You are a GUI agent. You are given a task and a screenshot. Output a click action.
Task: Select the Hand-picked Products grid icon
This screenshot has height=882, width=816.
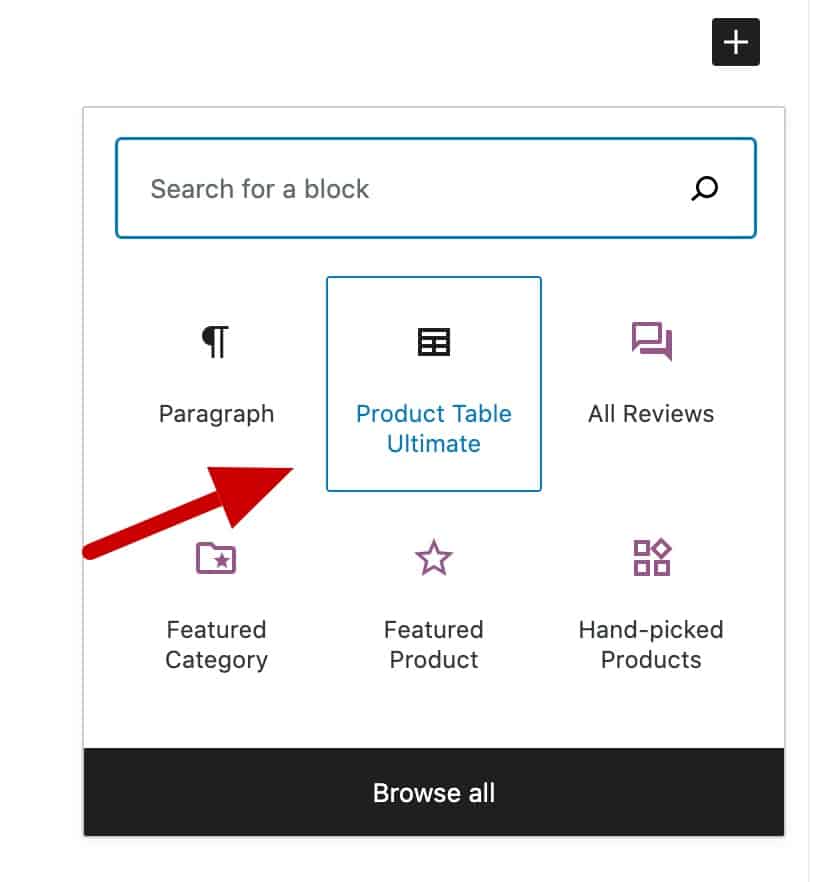pyautogui.click(x=651, y=557)
